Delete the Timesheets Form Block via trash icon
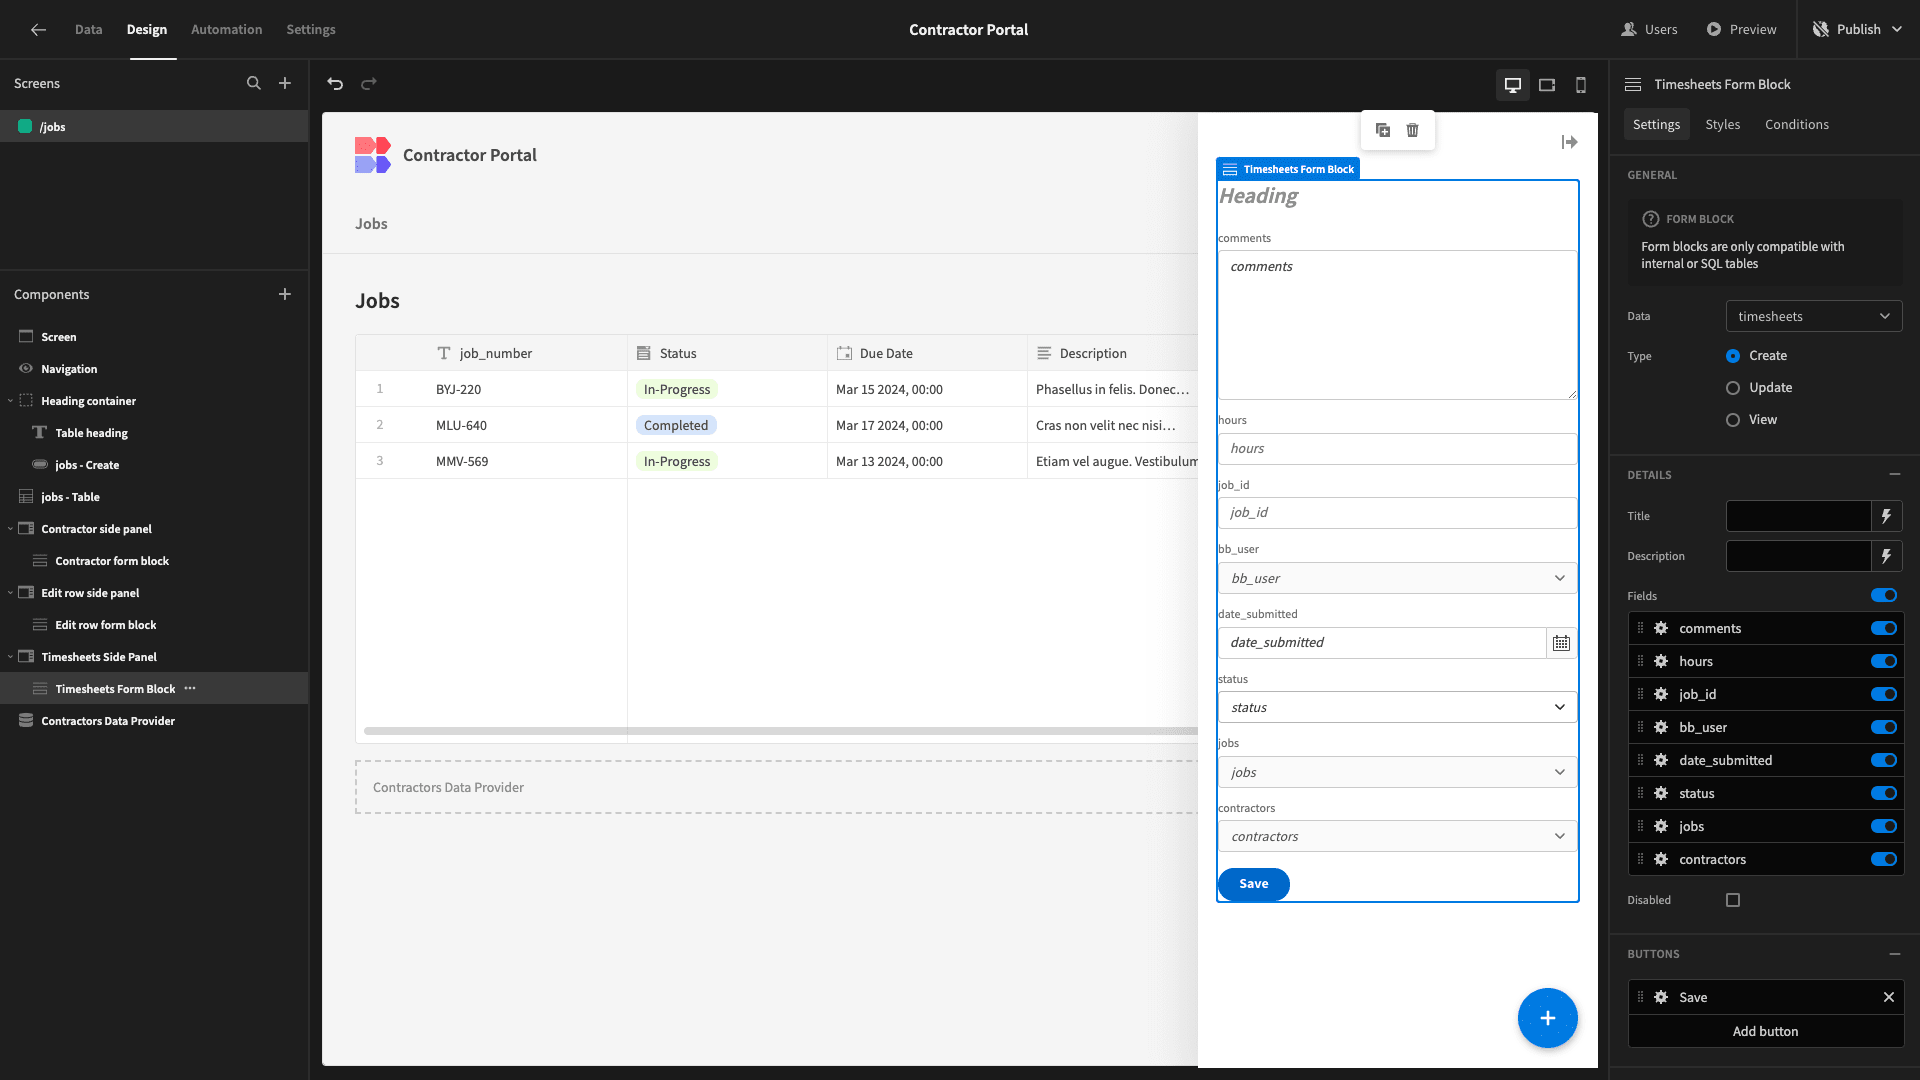 tap(1413, 130)
